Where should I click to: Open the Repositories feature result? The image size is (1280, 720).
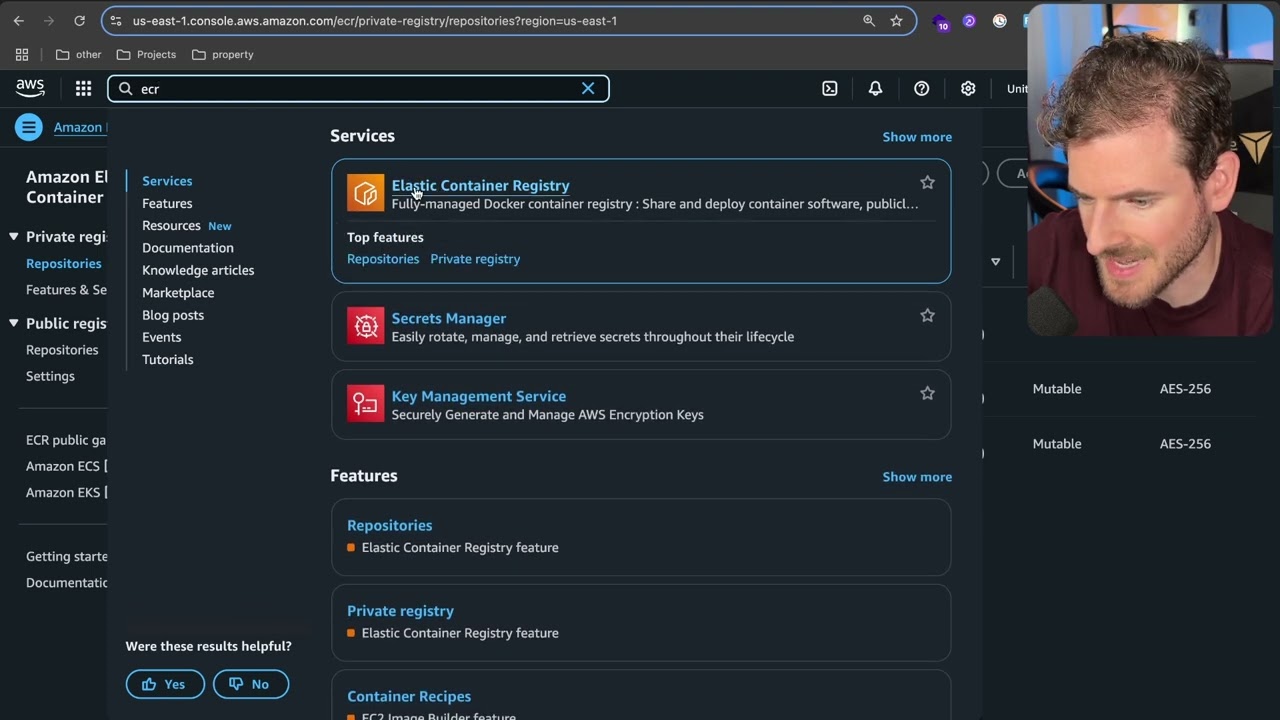[x=389, y=525]
